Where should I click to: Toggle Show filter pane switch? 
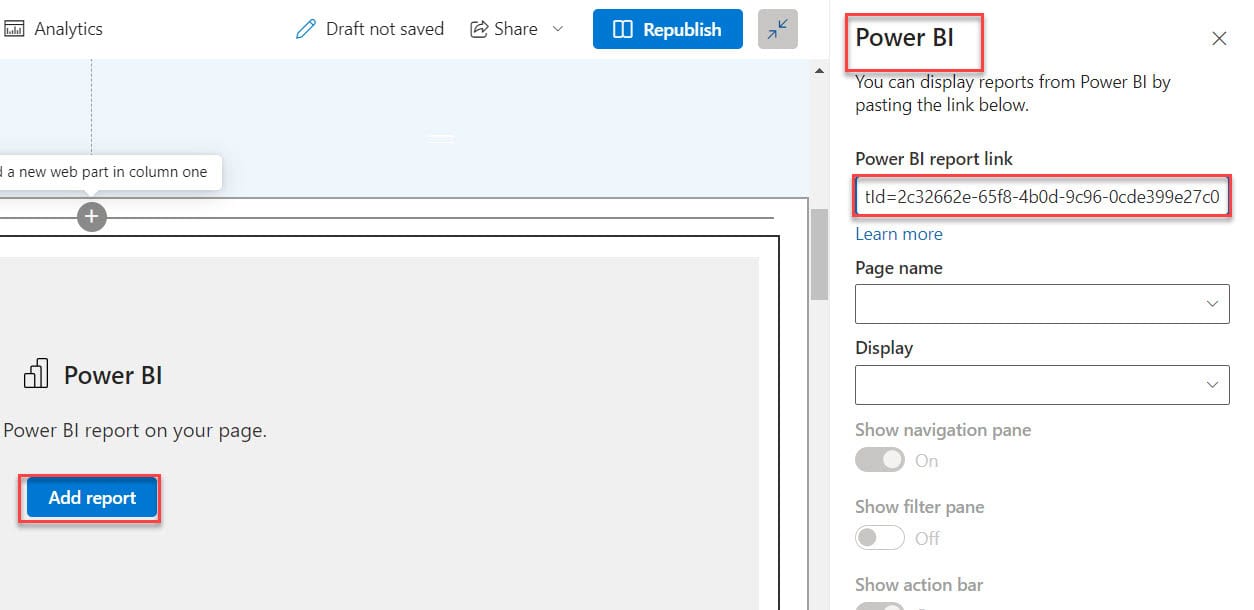click(880, 538)
